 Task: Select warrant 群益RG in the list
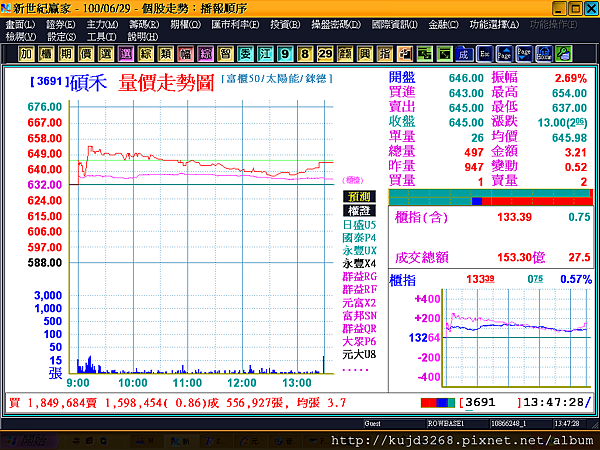(x=359, y=276)
